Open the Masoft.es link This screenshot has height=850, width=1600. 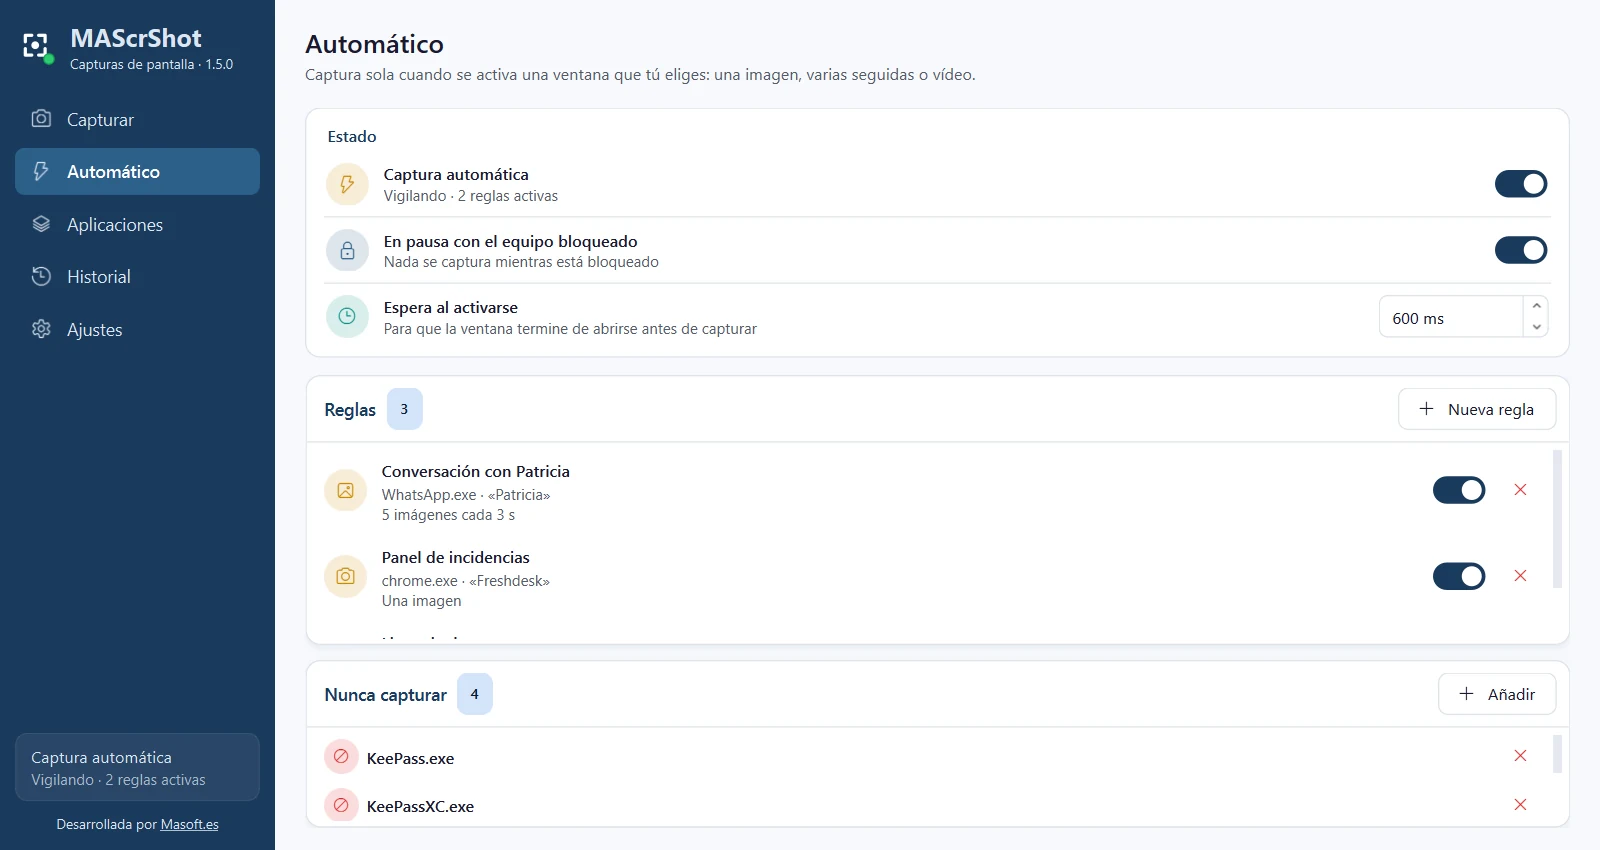pyautogui.click(x=189, y=825)
